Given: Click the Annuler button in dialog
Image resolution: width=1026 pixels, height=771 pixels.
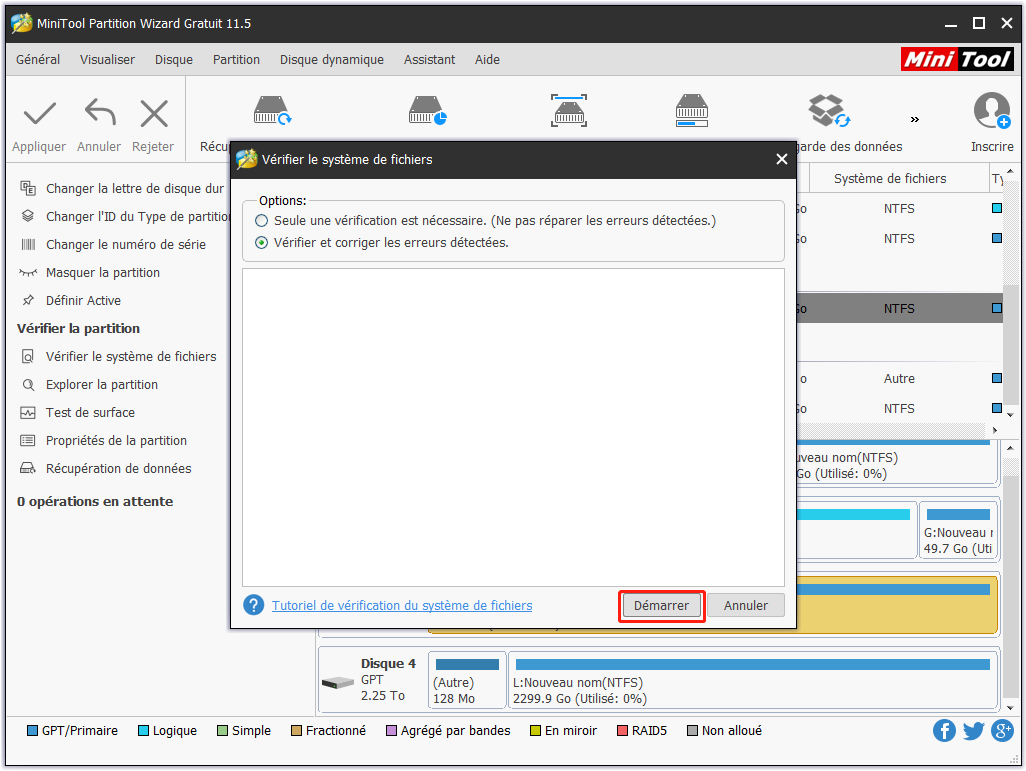Looking at the screenshot, I should [x=746, y=606].
